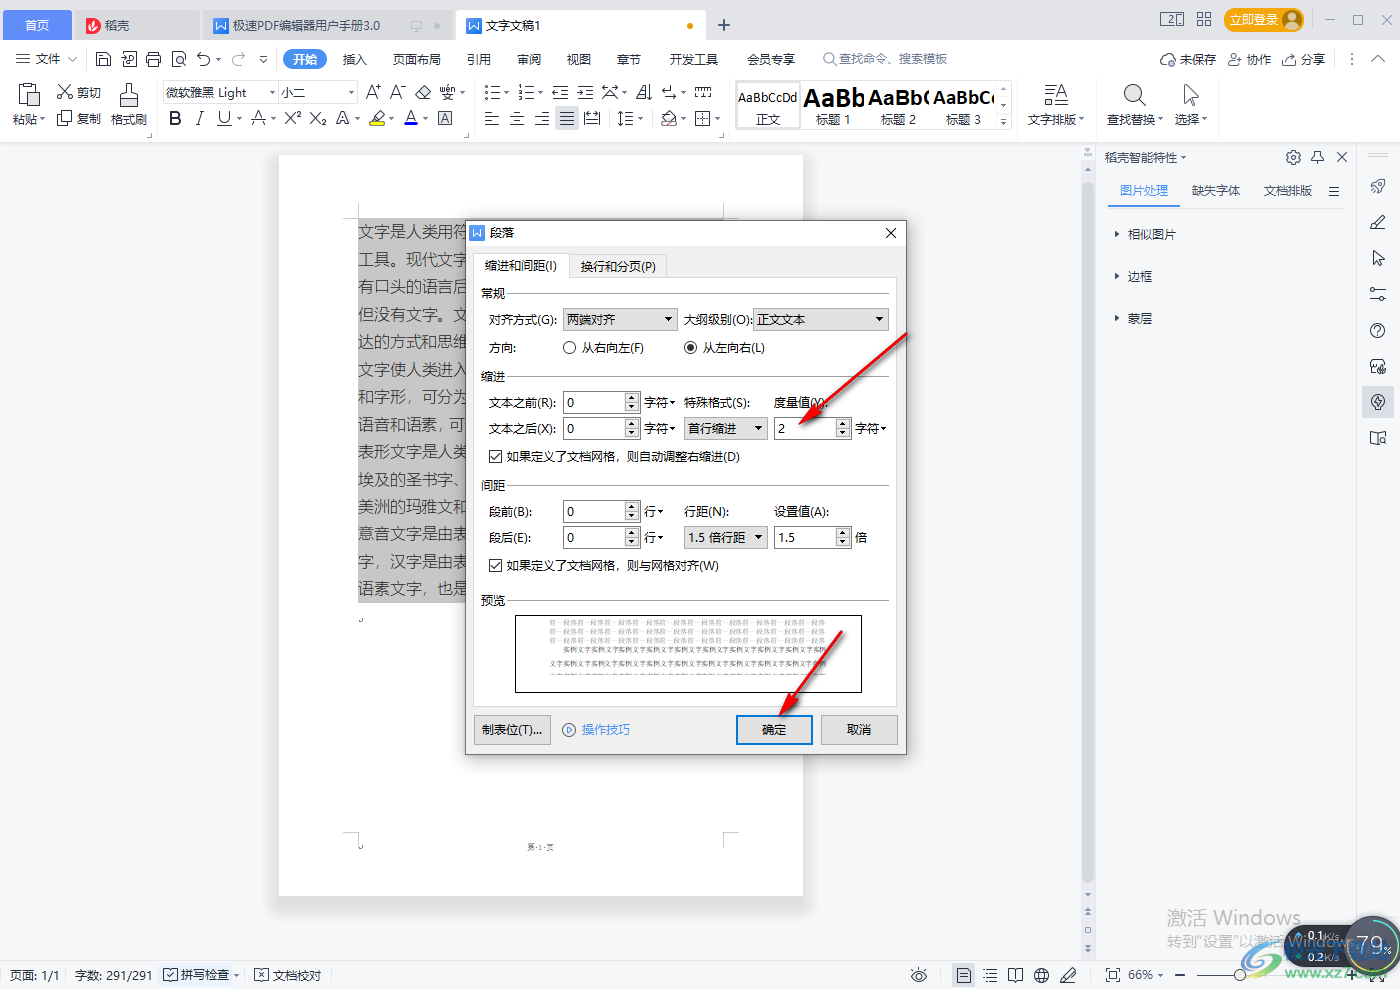The width and height of the screenshot is (1400, 989).
Task: Click the Text Layout (文字排版) icon
Action: click(x=1055, y=95)
